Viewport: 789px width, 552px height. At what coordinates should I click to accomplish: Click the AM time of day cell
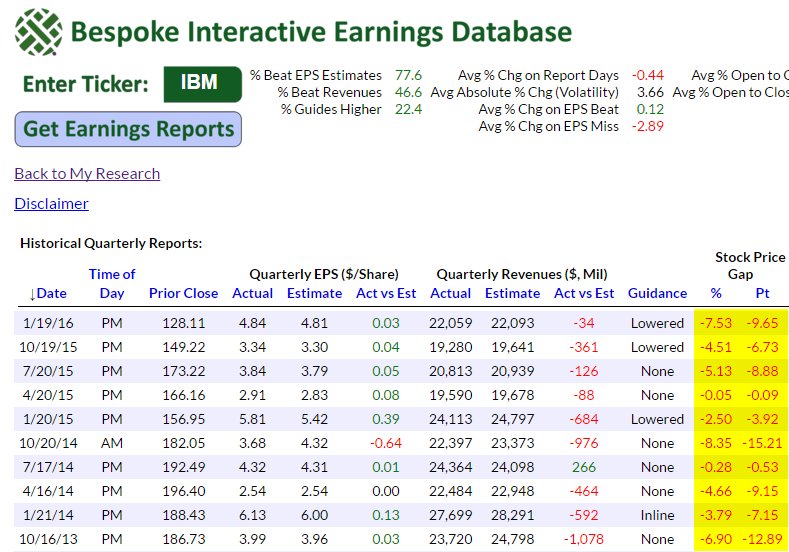(112, 443)
